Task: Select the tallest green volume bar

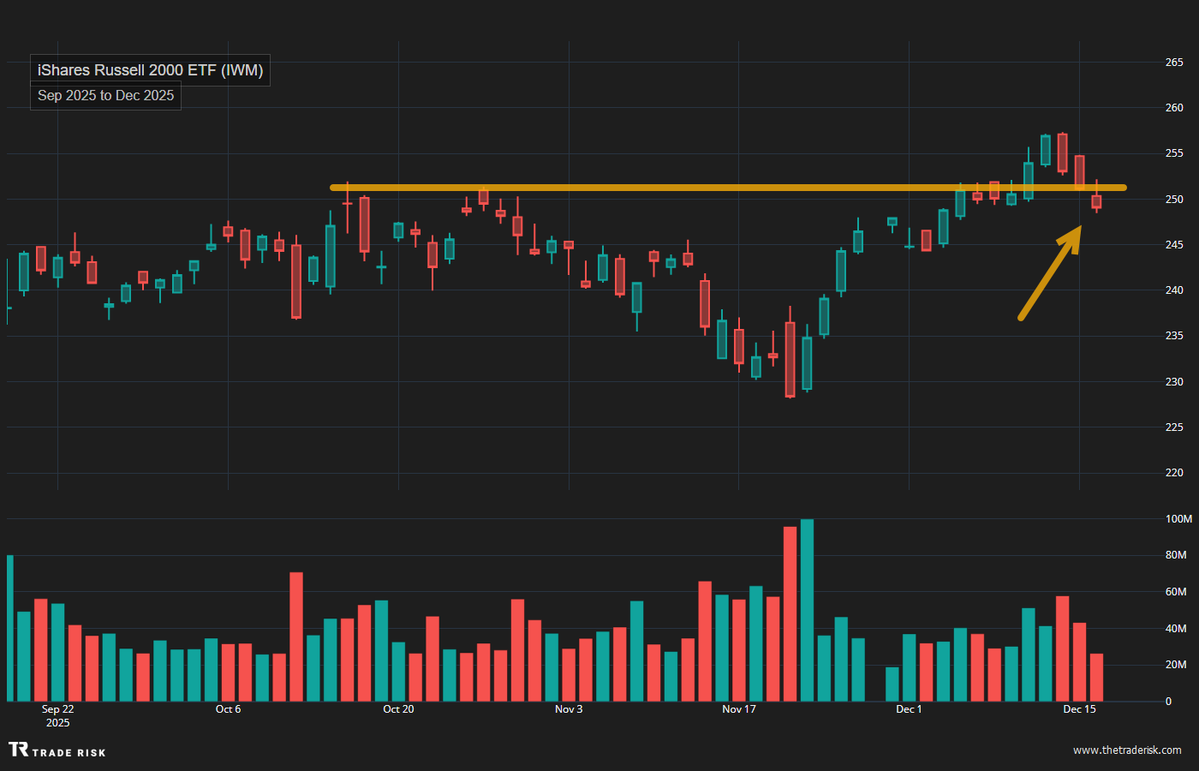Action: 807,610
